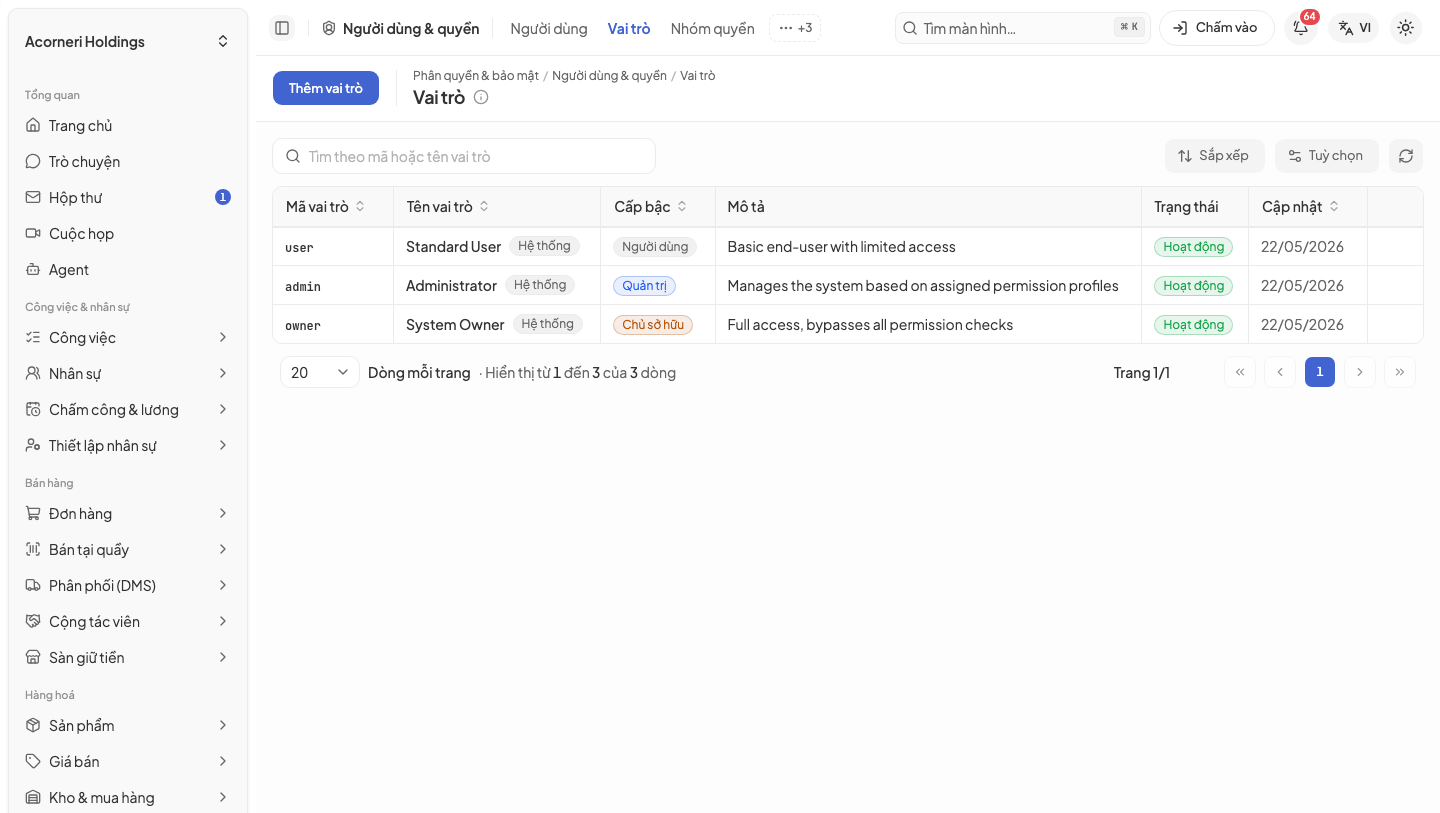Jump to last page arrow

1399,372
